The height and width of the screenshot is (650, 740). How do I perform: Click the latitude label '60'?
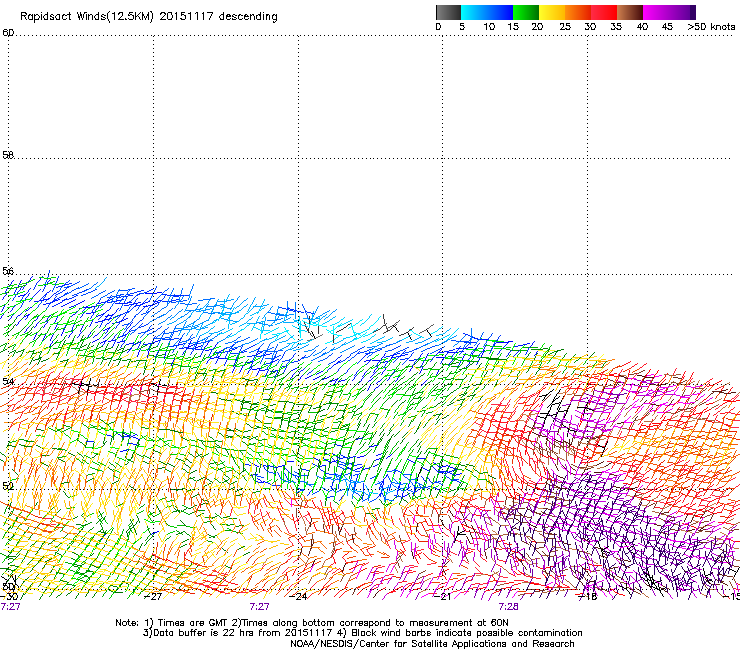tap(8, 33)
